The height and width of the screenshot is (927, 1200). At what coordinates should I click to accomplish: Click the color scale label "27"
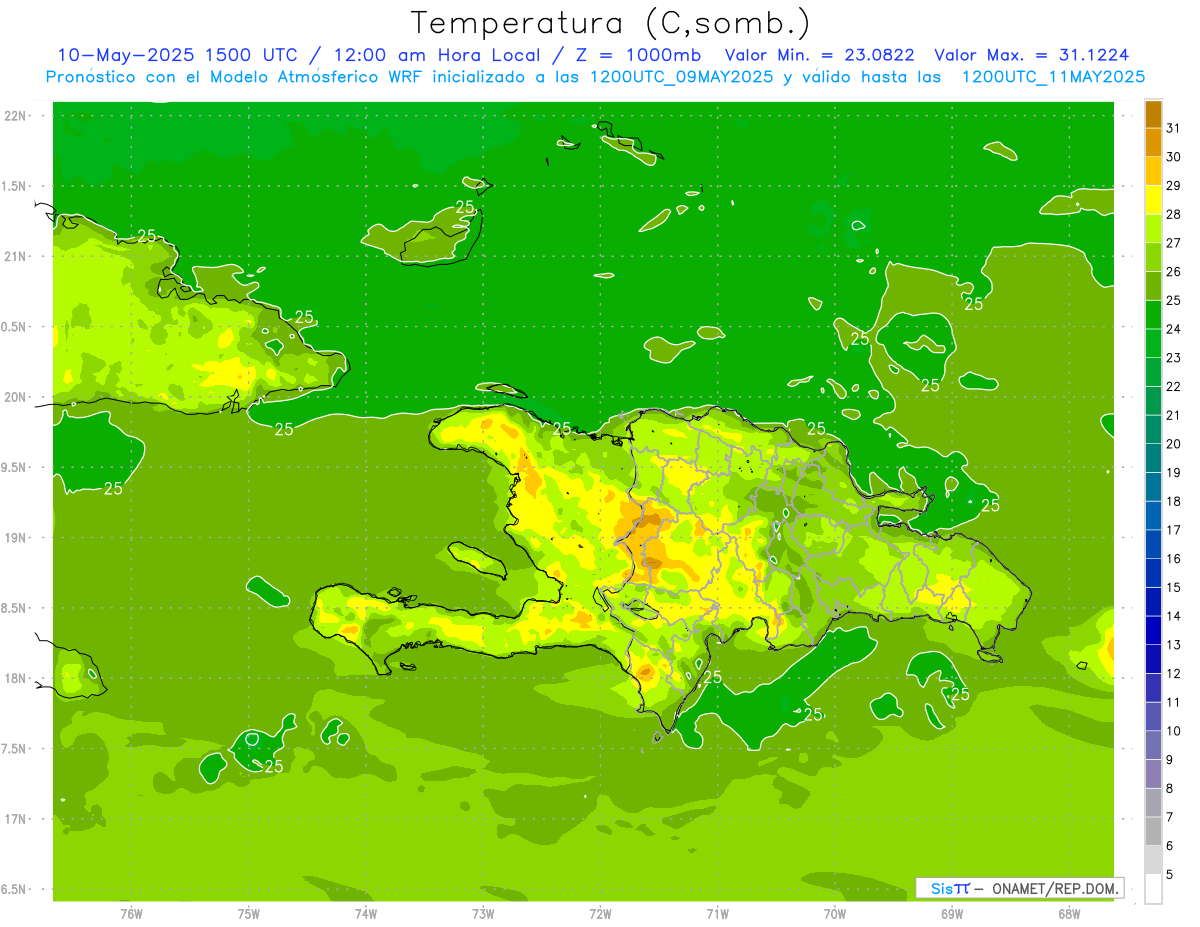pos(1174,243)
